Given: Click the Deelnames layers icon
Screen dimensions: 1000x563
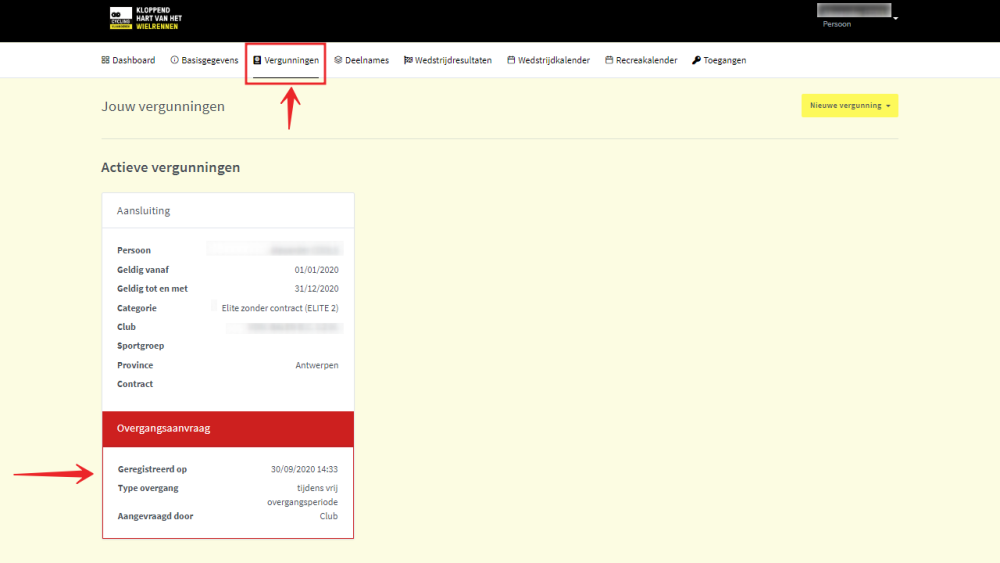Looking at the screenshot, I should 338,60.
